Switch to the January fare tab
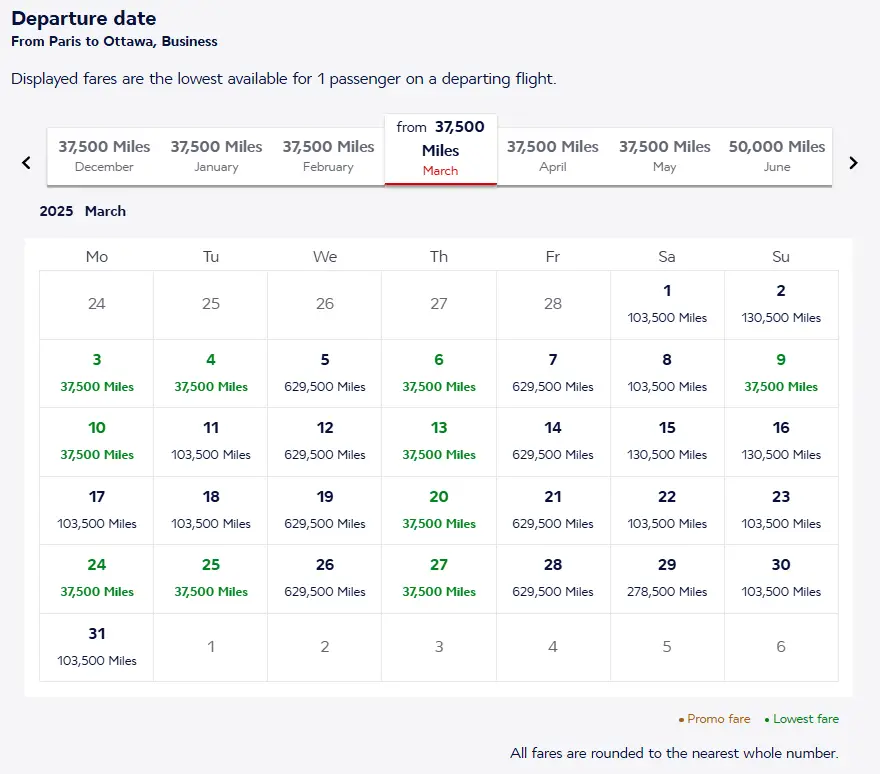 216,156
